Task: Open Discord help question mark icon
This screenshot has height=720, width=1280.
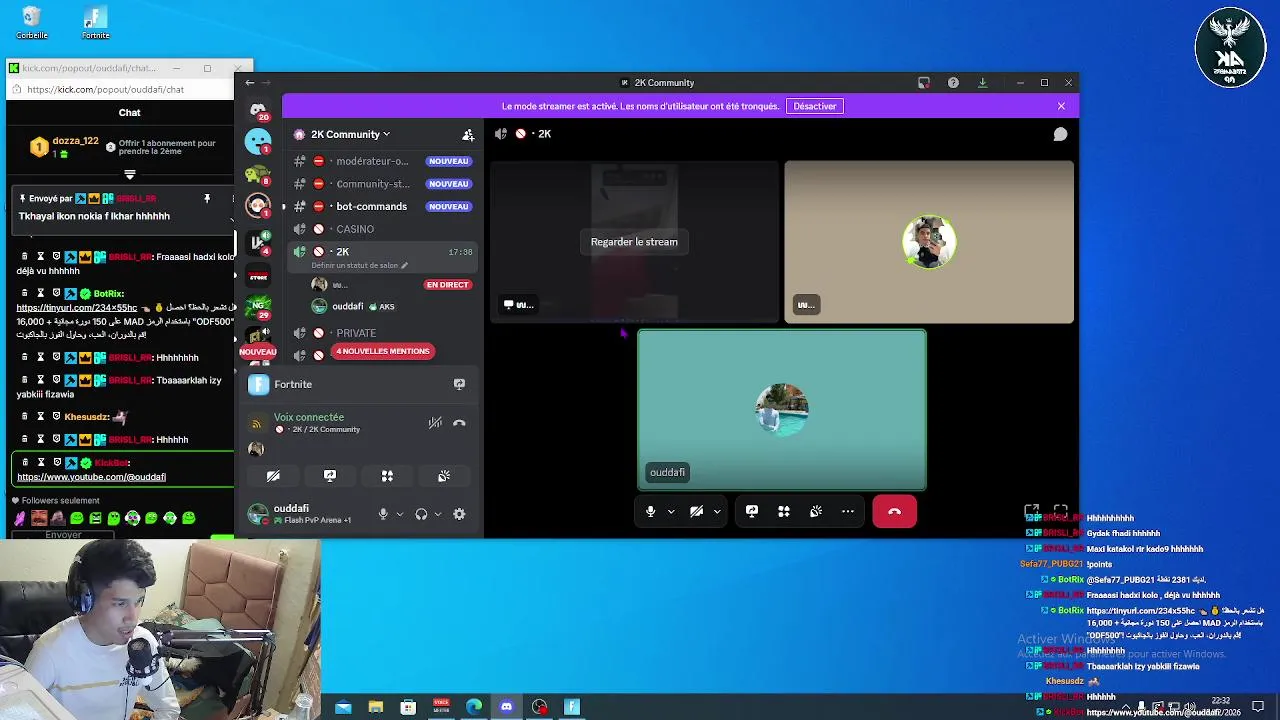Action: 953,83
